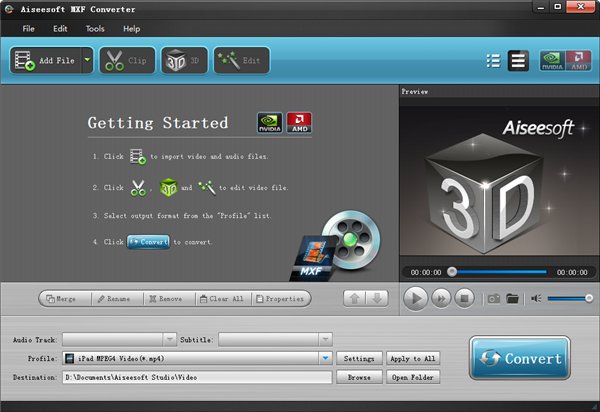Maximize the MXF Converter window

pyautogui.click(x=558, y=7)
